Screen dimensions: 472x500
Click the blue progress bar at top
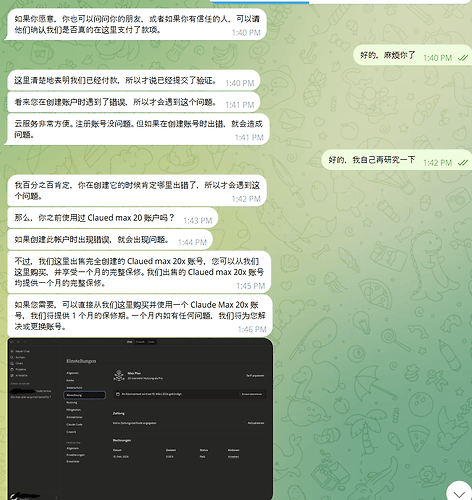(259, 1)
